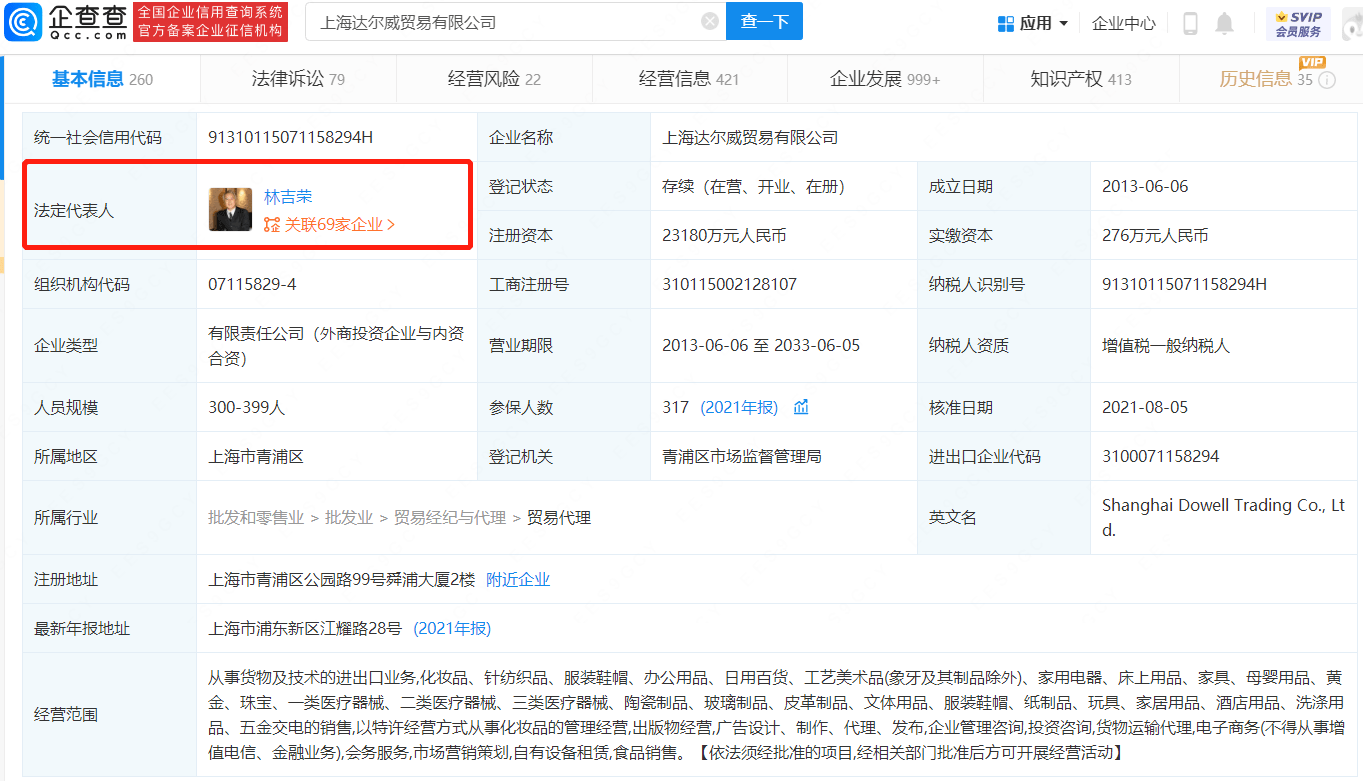
Task: Switch to the 企业发展 tab
Action: pyautogui.click(x=885, y=79)
